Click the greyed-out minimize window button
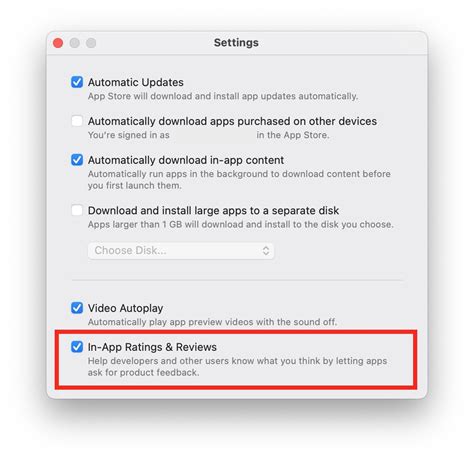This screenshot has height=460, width=474. (x=74, y=43)
